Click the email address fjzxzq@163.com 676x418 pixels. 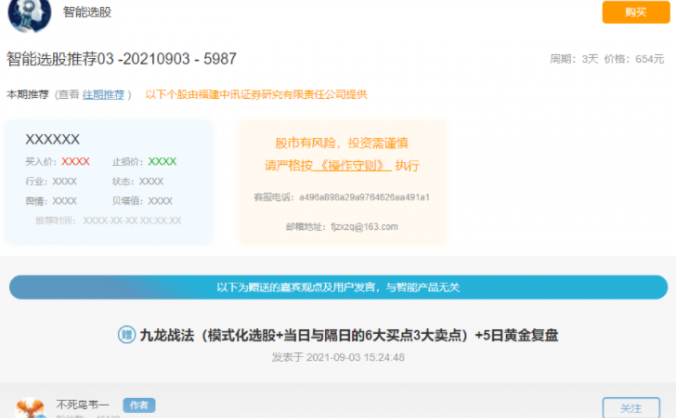364,227
